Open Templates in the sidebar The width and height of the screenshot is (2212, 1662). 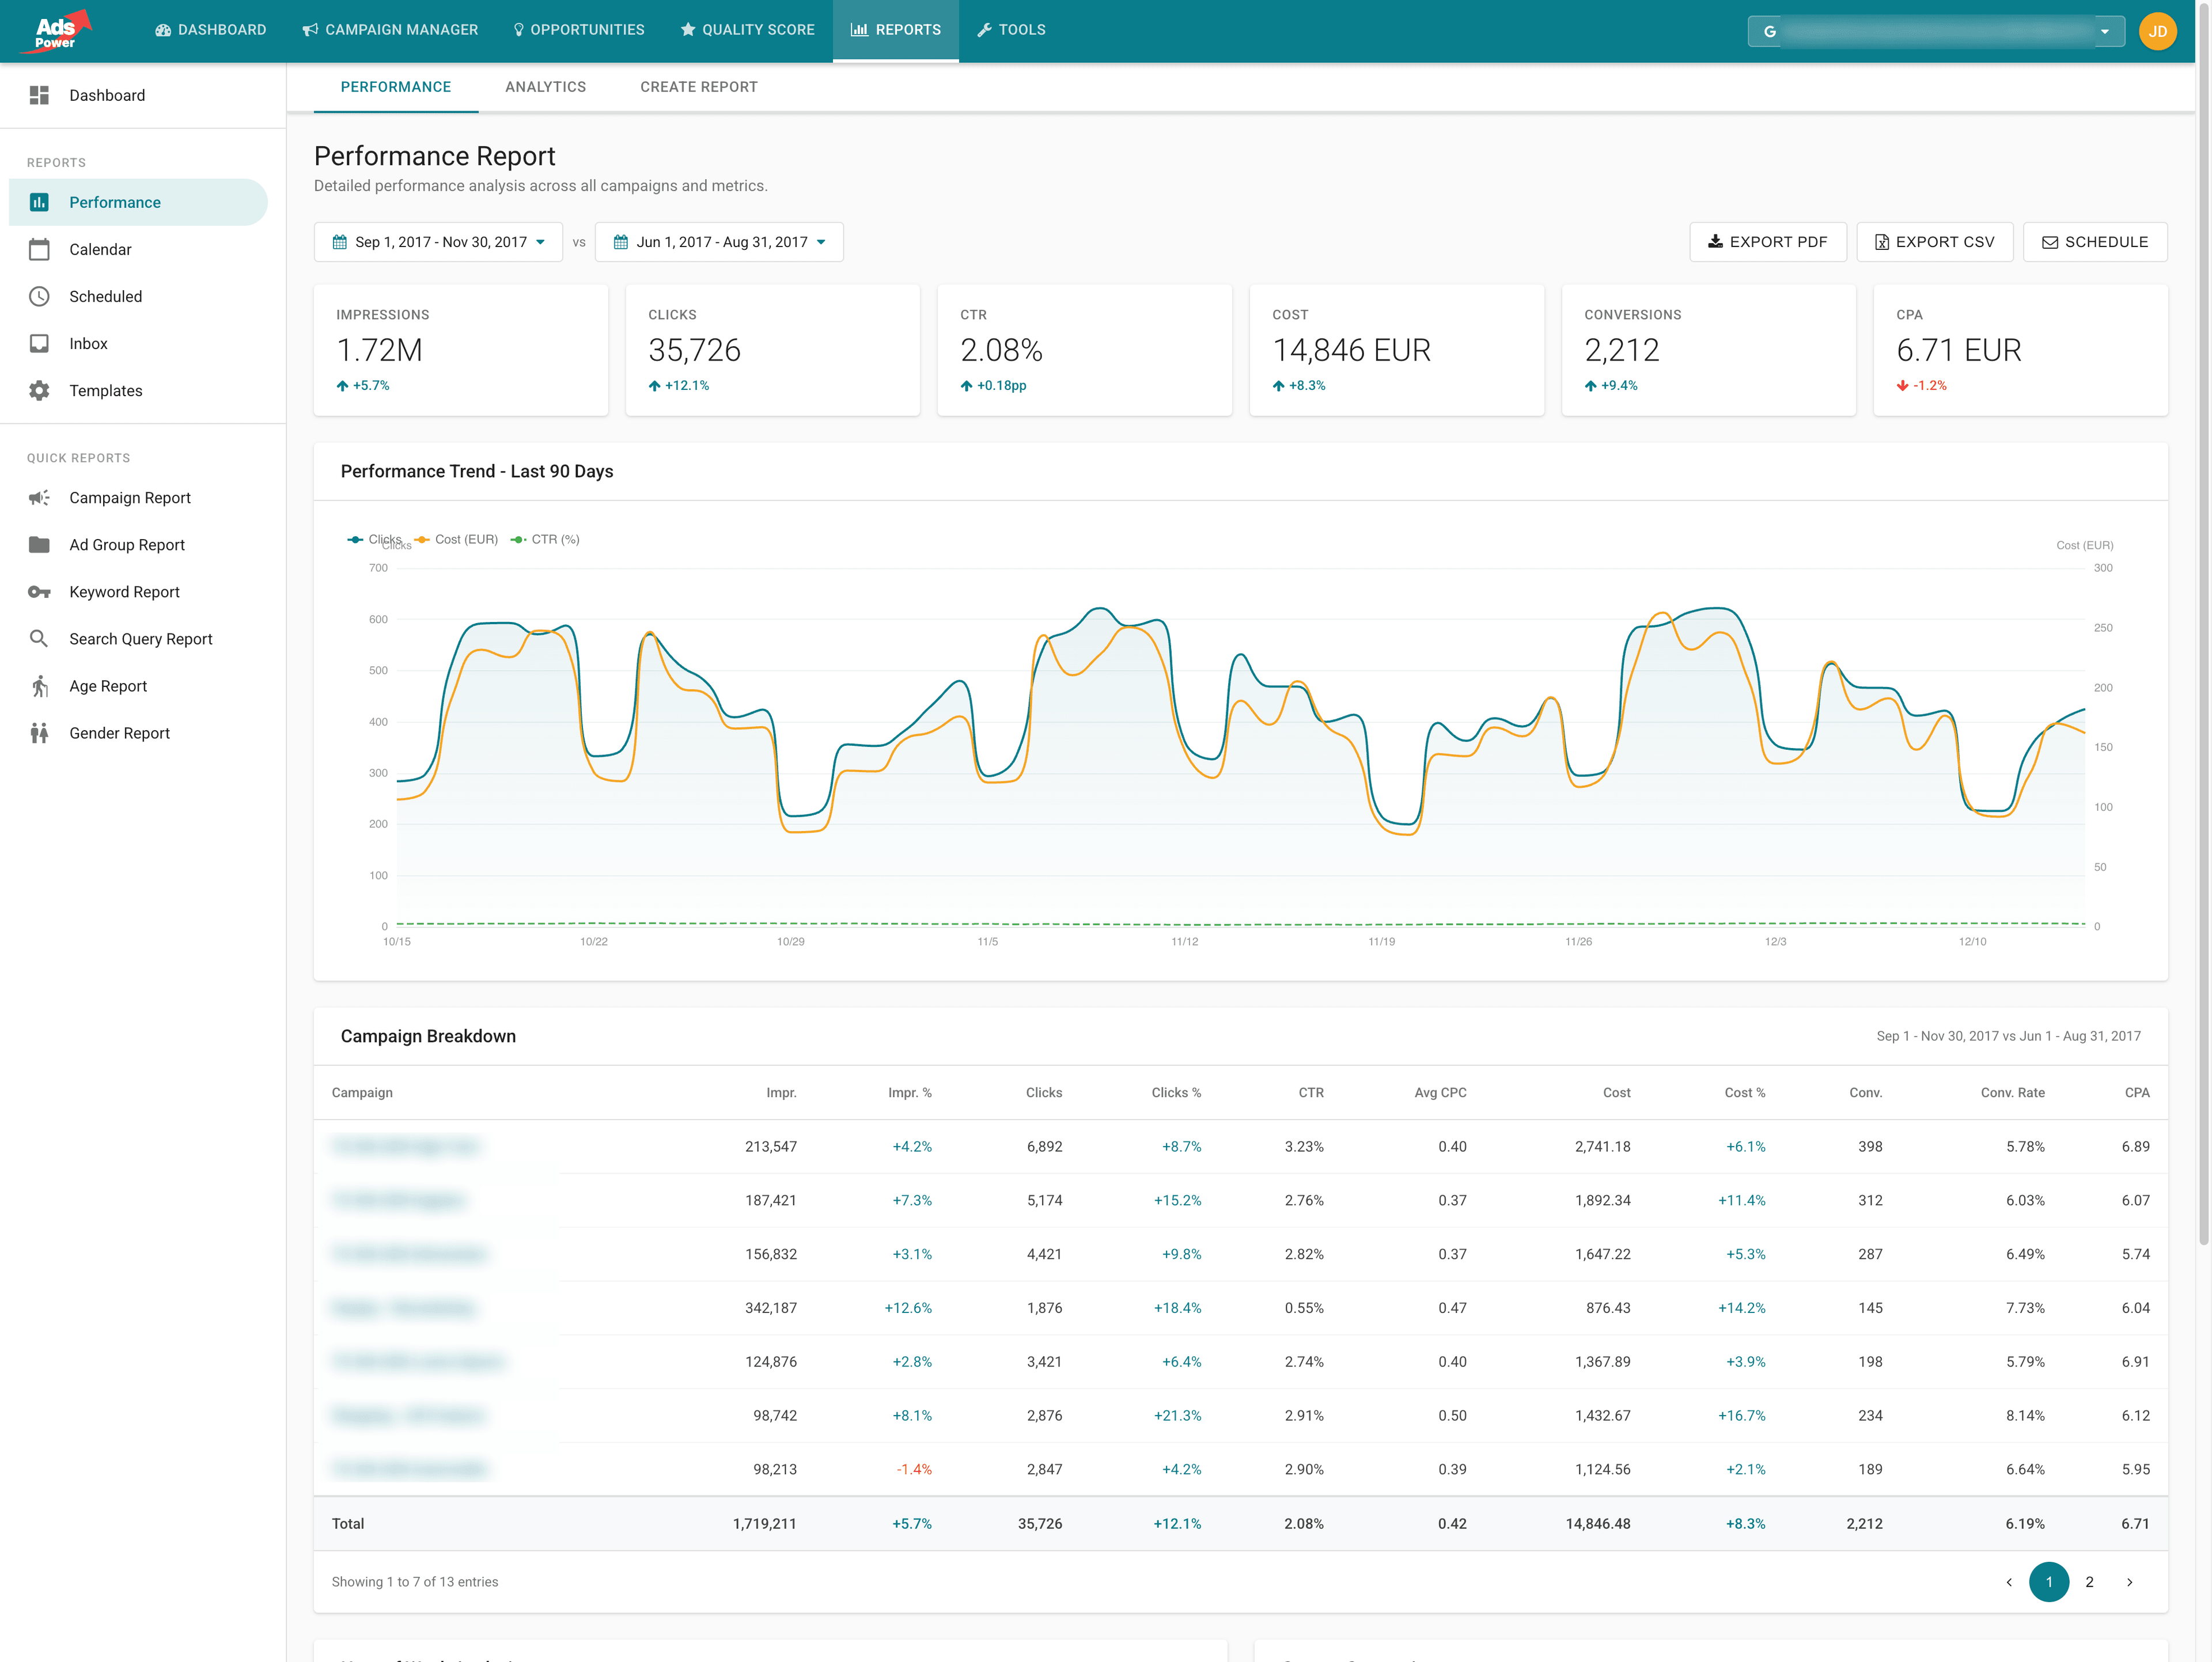pos(105,390)
